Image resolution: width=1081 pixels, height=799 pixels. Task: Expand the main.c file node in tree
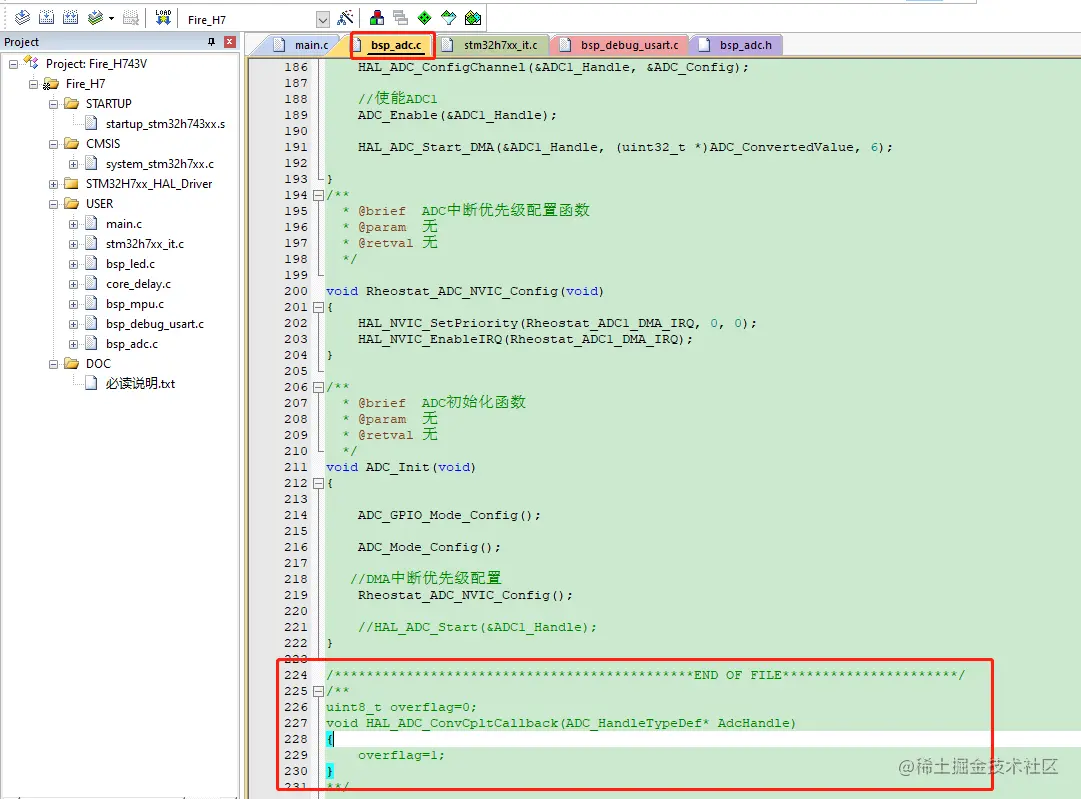click(x=73, y=224)
